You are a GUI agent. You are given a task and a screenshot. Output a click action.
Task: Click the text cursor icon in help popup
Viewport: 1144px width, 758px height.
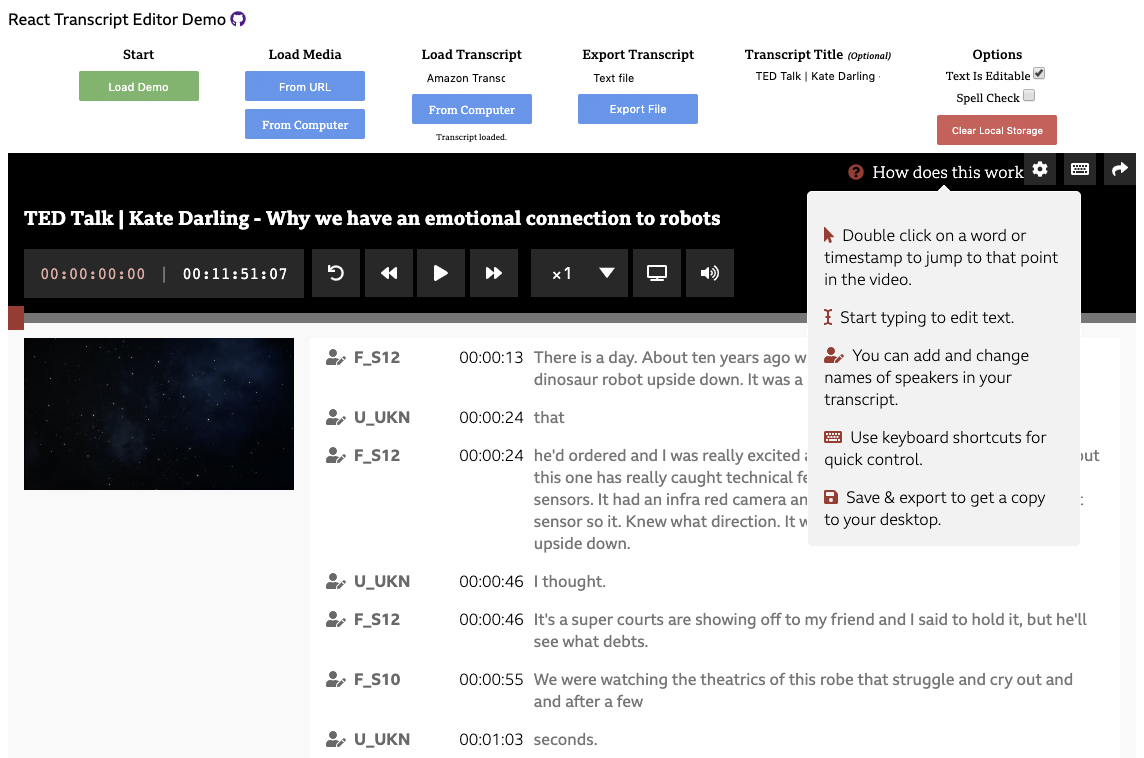coord(827,317)
